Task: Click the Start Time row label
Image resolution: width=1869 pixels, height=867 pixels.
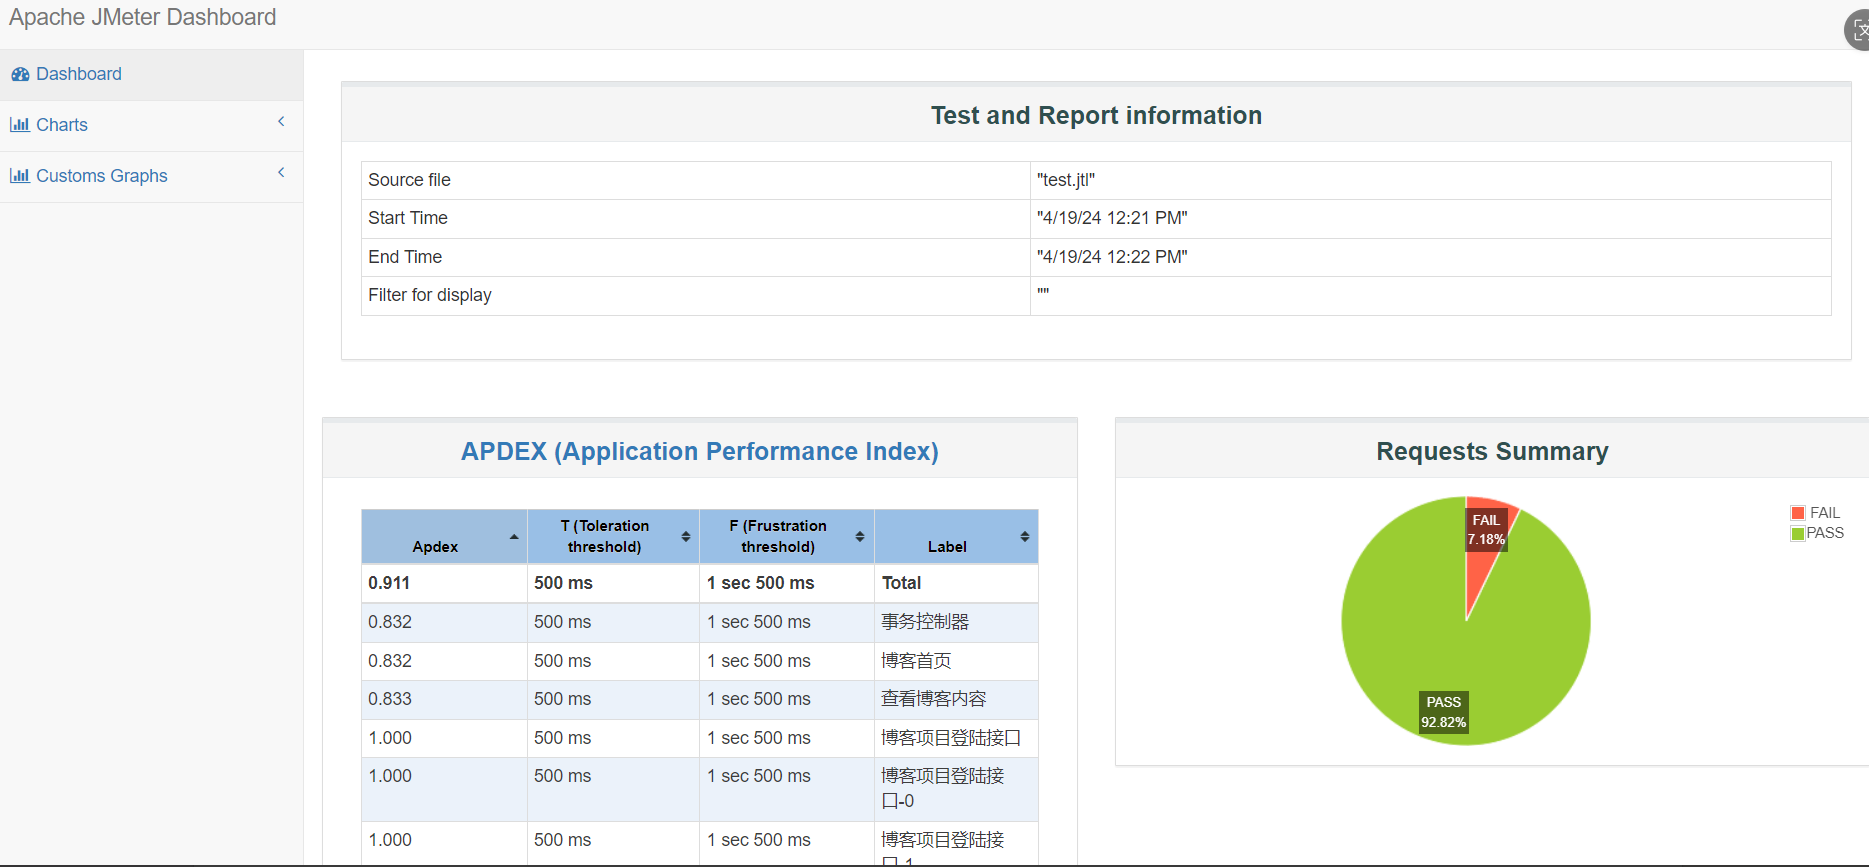Action: (x=408, y=218)
